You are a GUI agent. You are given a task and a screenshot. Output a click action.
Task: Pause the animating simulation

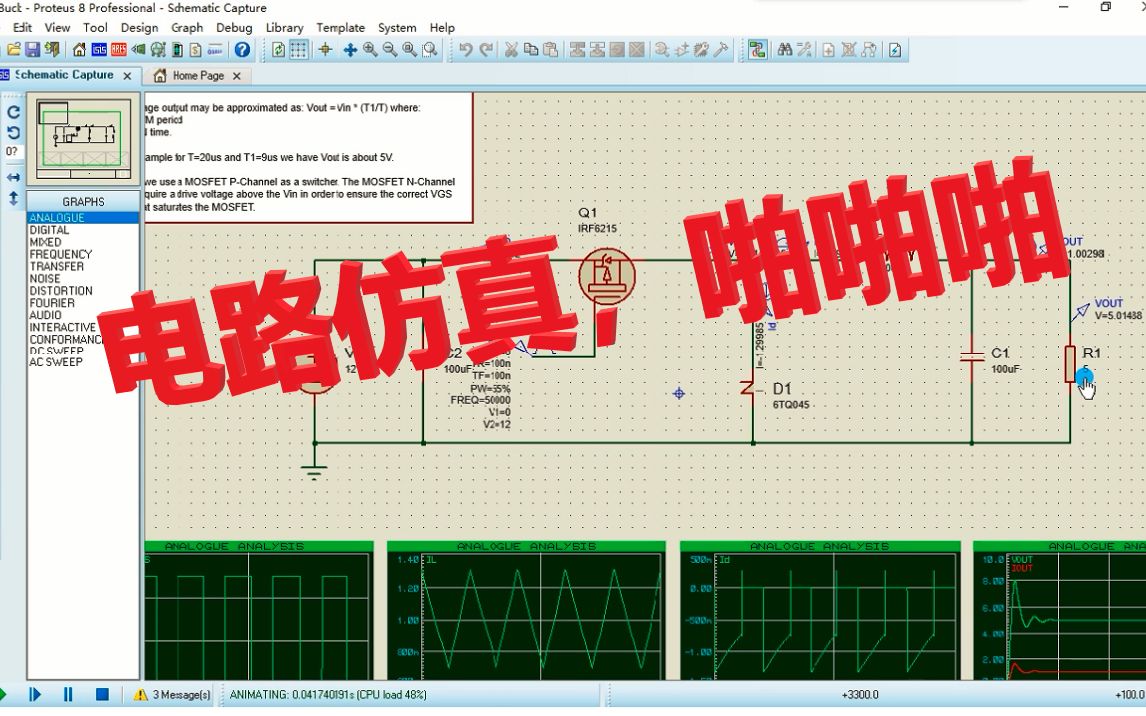[x=68, y=693]
